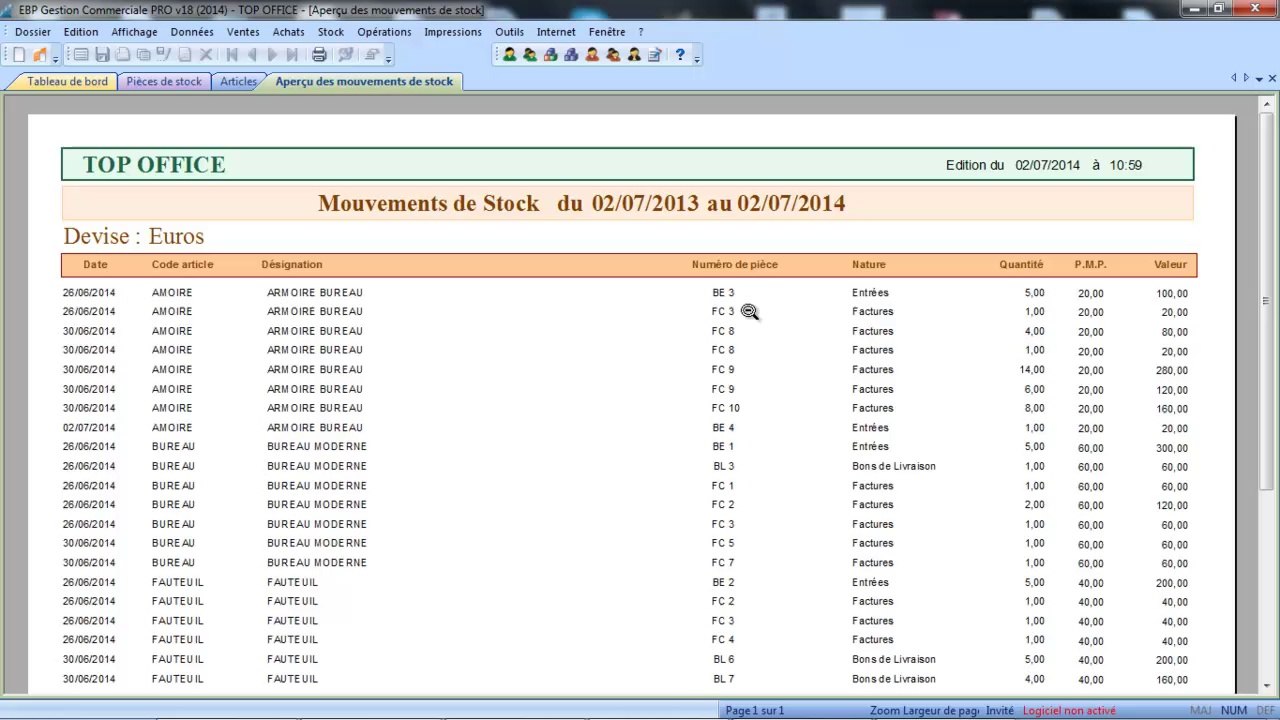Screen dimensions: 1280x720
Task: Expand user toolbar options overflow arrow
Action: pyautogui.click(x=697, y=59)
